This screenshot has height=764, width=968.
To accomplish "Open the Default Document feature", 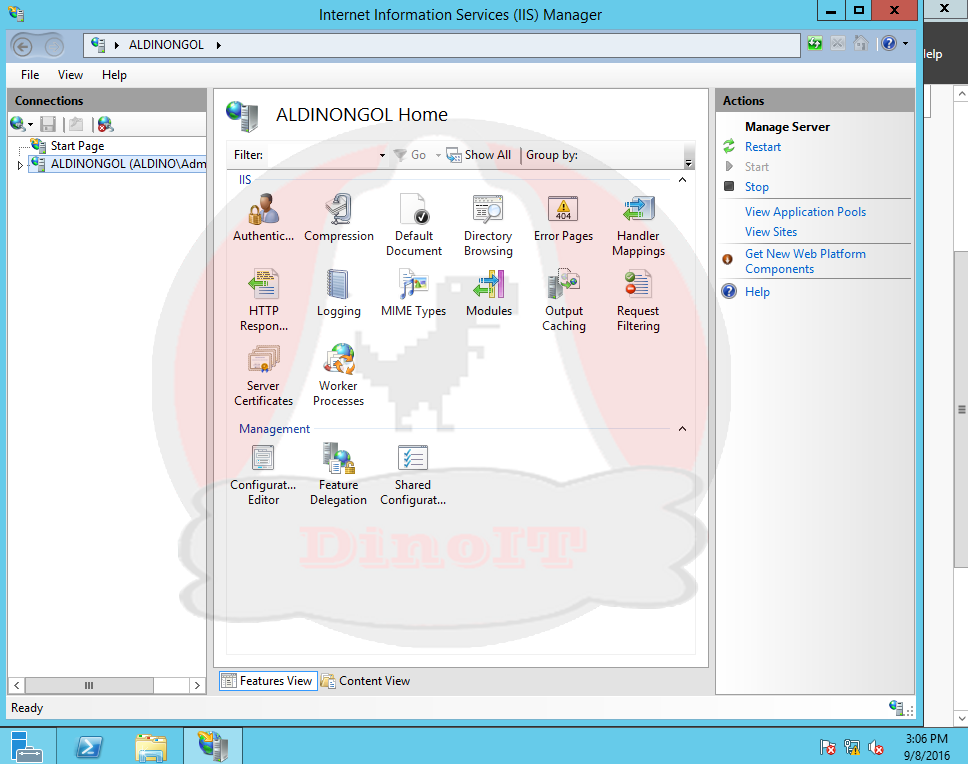I will click(x=414, y=225).
